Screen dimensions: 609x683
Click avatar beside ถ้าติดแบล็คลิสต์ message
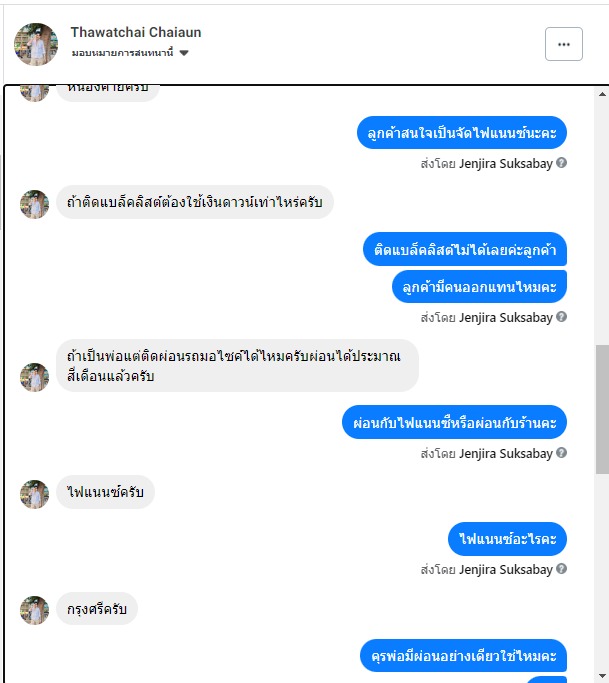tap(34, 204)
